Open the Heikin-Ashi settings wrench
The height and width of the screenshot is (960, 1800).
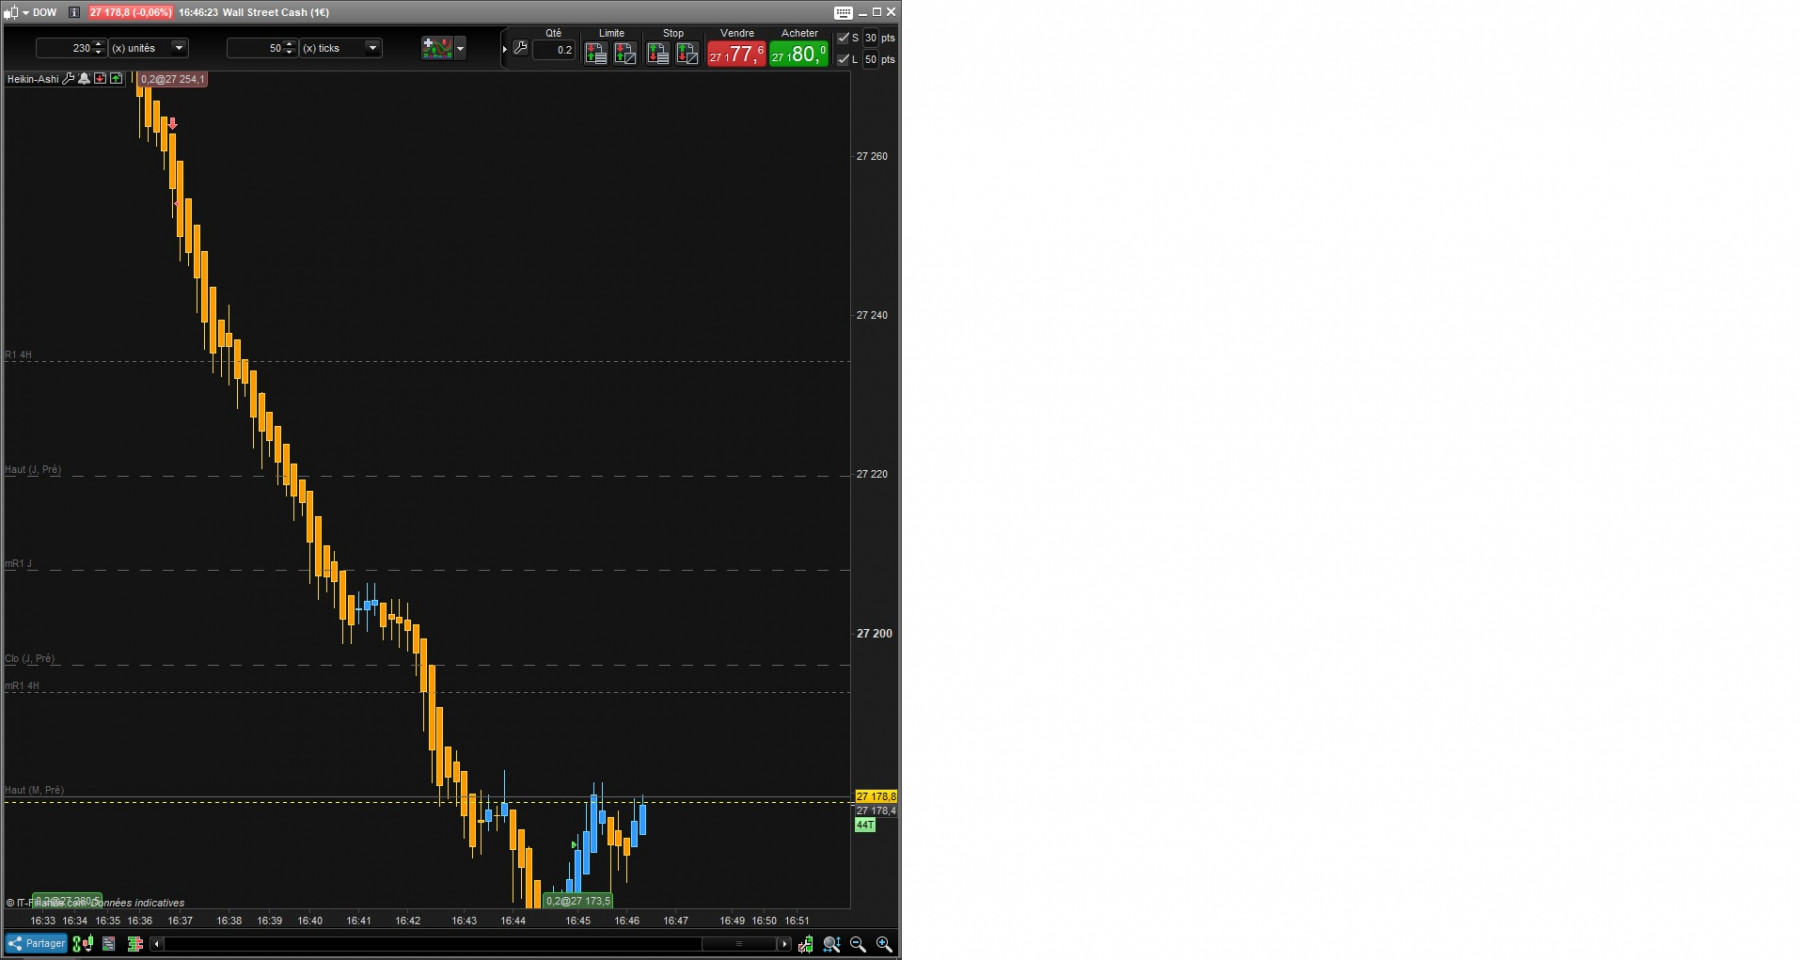pos(68,79)
